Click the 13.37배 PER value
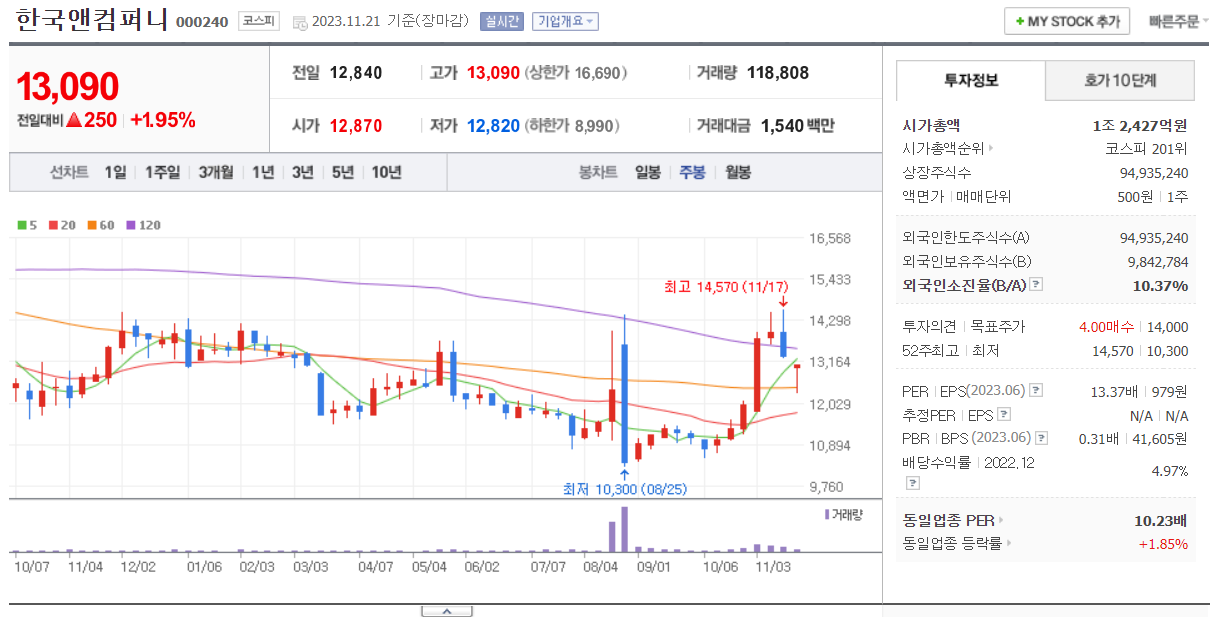This screenshot has height=617, width=1213. click(x=1114, y=391)
